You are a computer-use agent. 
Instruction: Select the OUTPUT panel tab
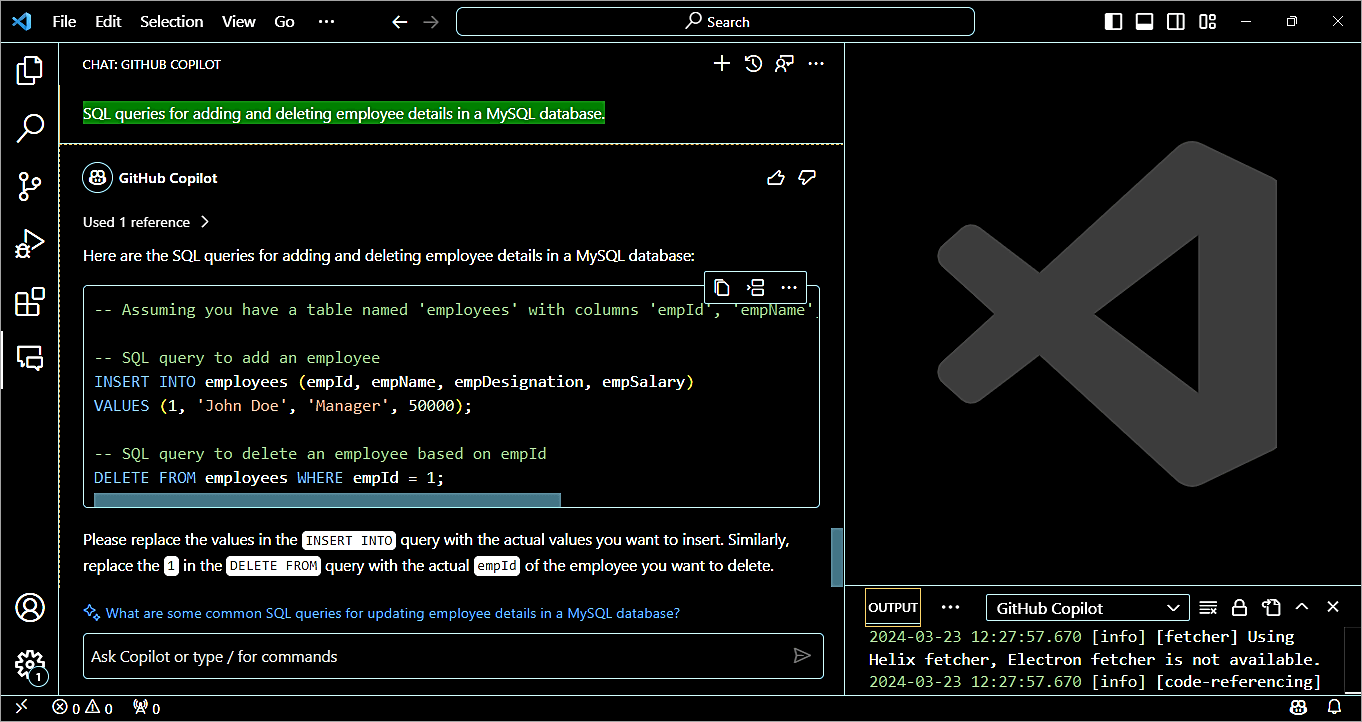click(x=892, y=608)
